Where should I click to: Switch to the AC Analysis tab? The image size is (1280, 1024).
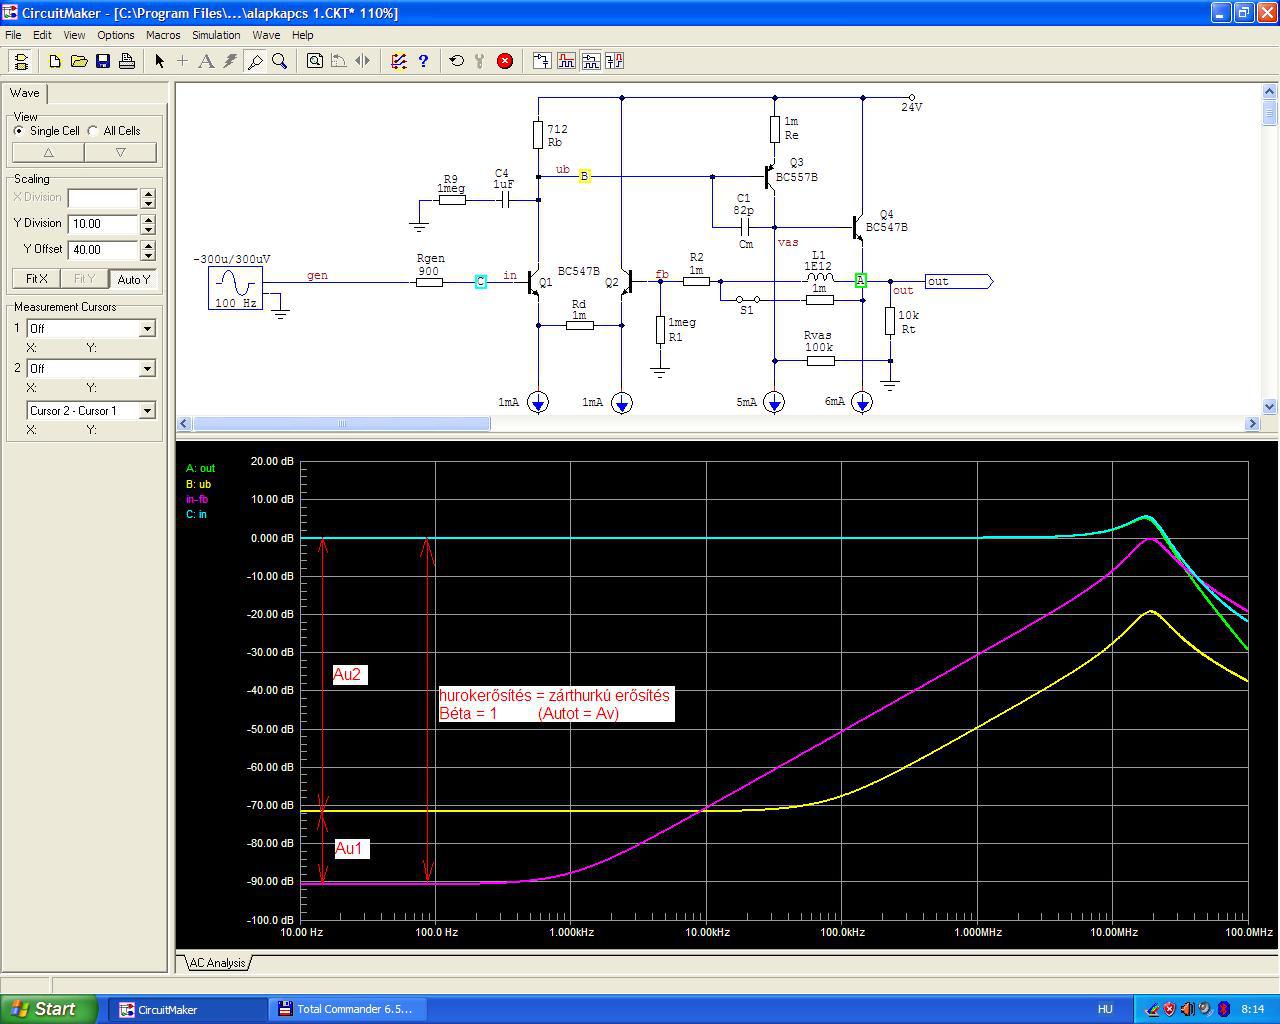click(217, 963)
